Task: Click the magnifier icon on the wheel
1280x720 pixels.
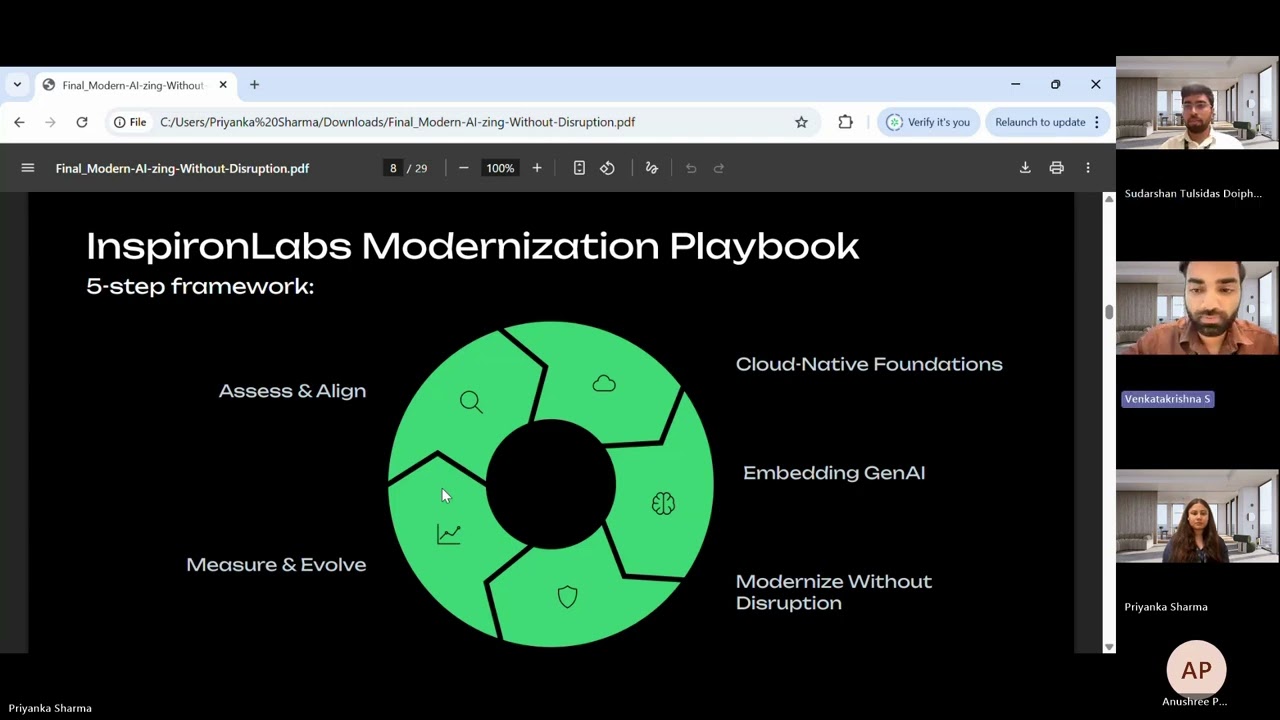Action: 471,402
